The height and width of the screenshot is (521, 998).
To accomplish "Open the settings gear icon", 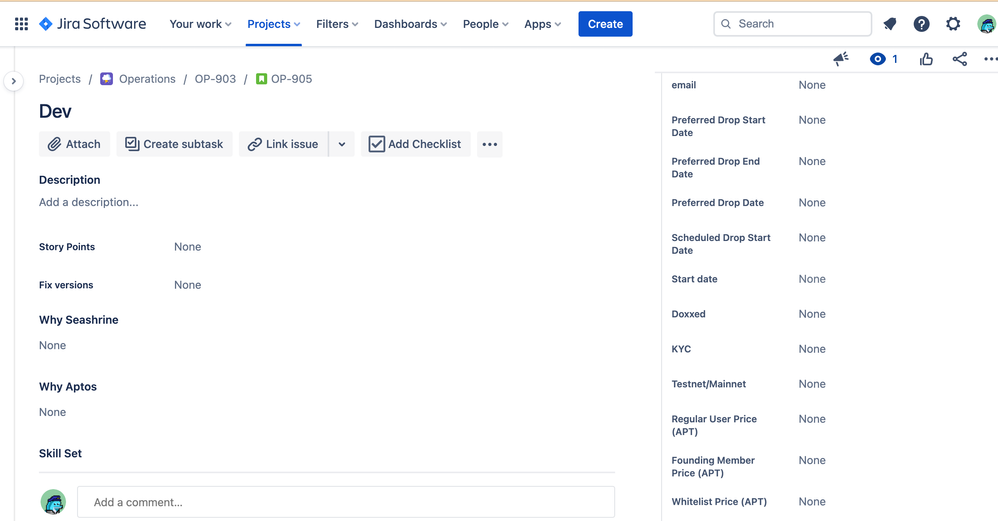I will [x=953, y=24].
